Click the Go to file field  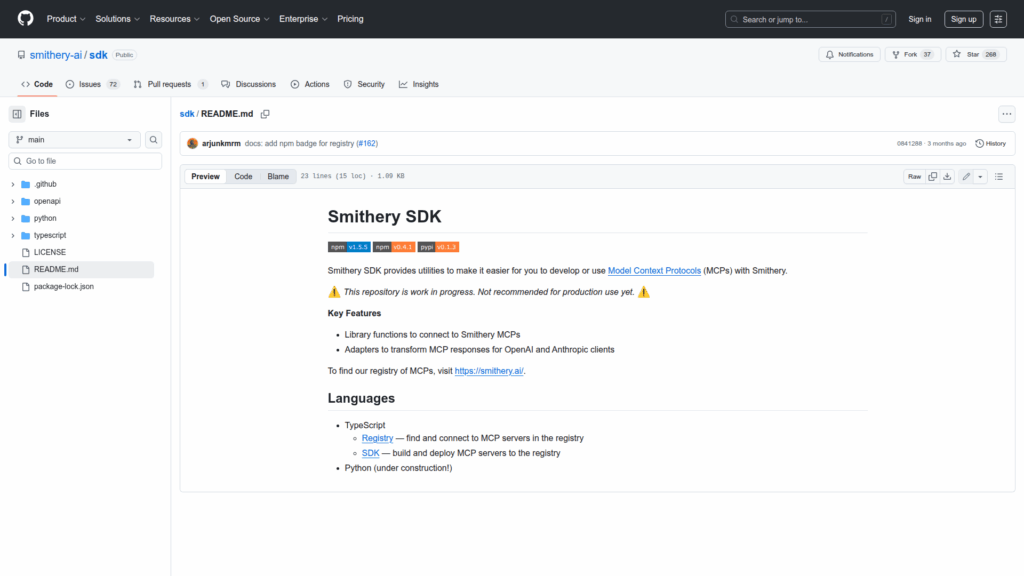[85, 161]
